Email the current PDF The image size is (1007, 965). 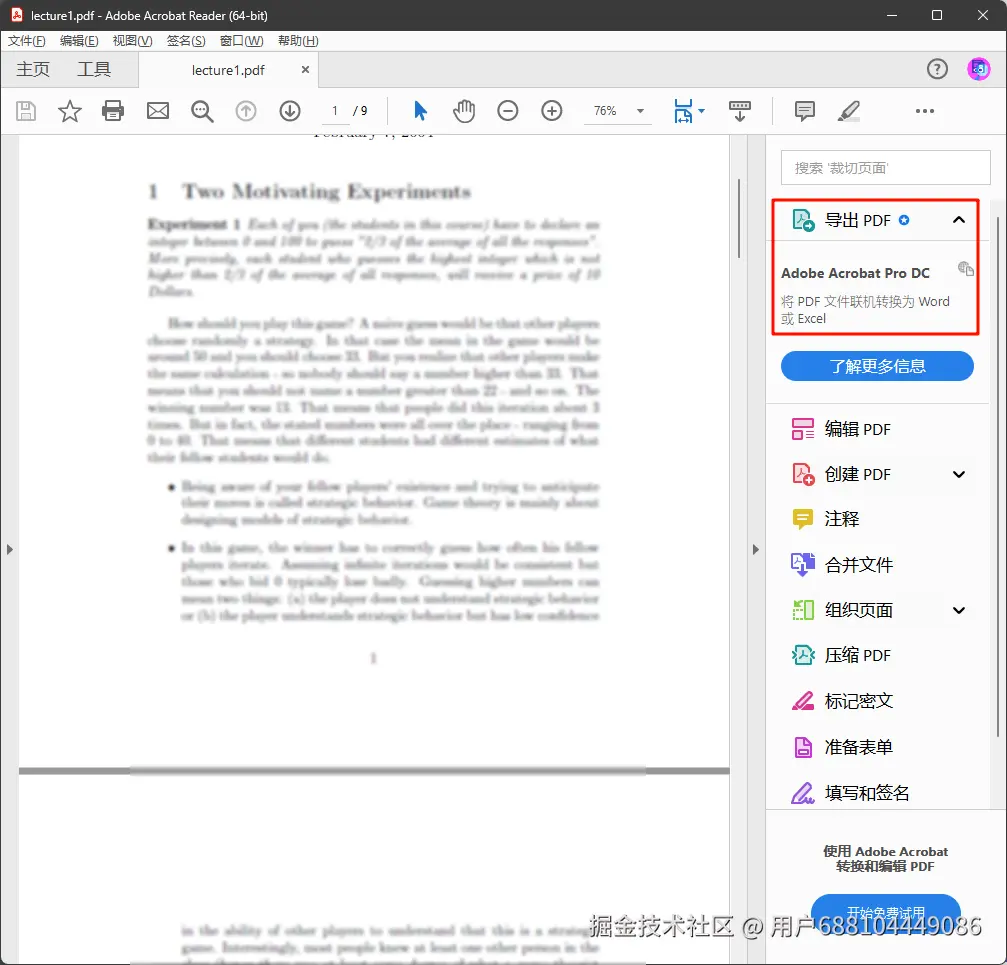pyautogui.click(x=157, y=111)
